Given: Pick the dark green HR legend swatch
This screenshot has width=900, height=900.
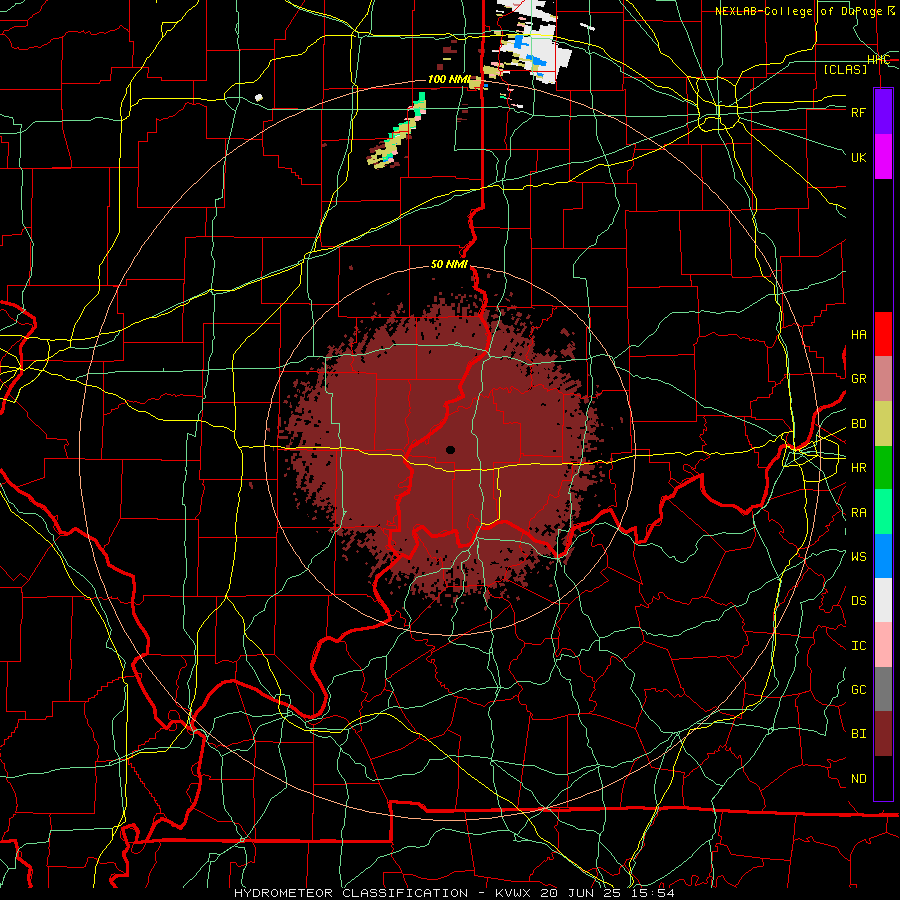Looking at the screenshot, I should click(883, 468).
